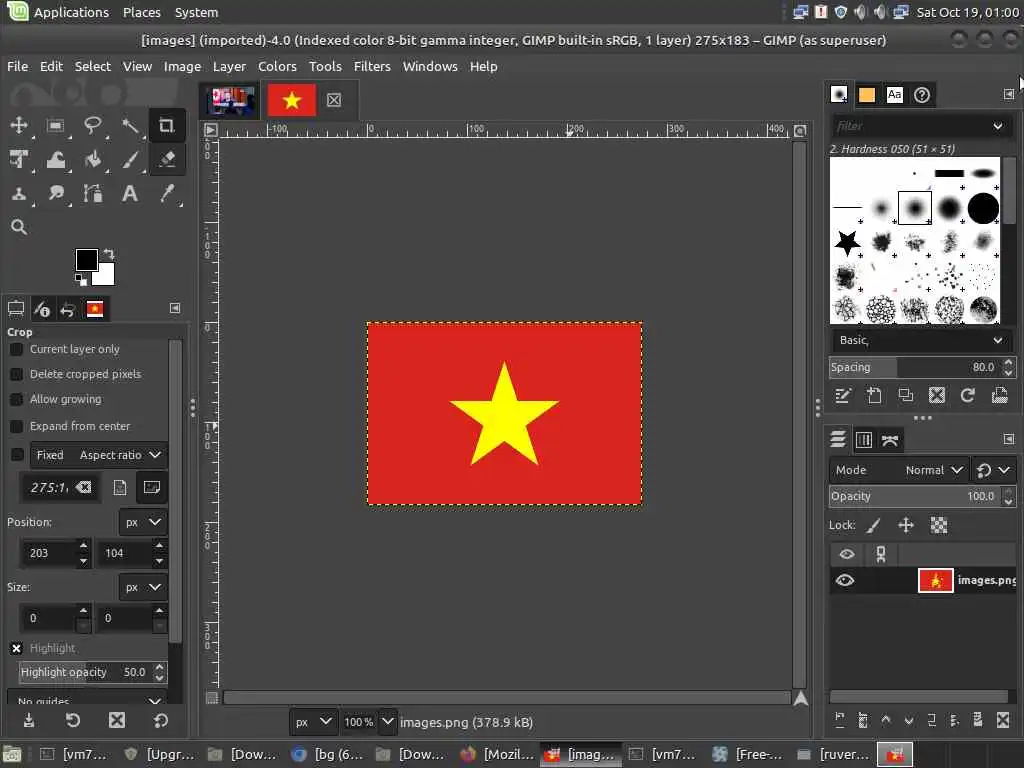
Task: Open the Size unit px dropdown
Action: [143, 587]
